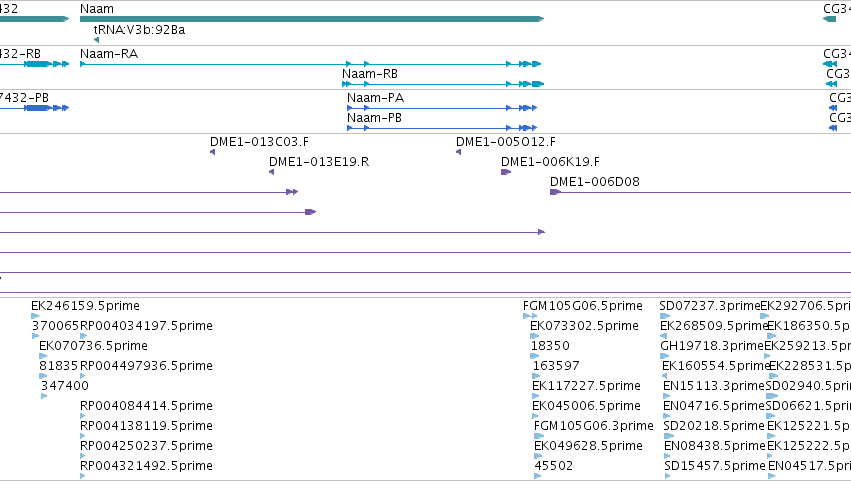Select the SD07237.3prime EST label

(709, 306)
